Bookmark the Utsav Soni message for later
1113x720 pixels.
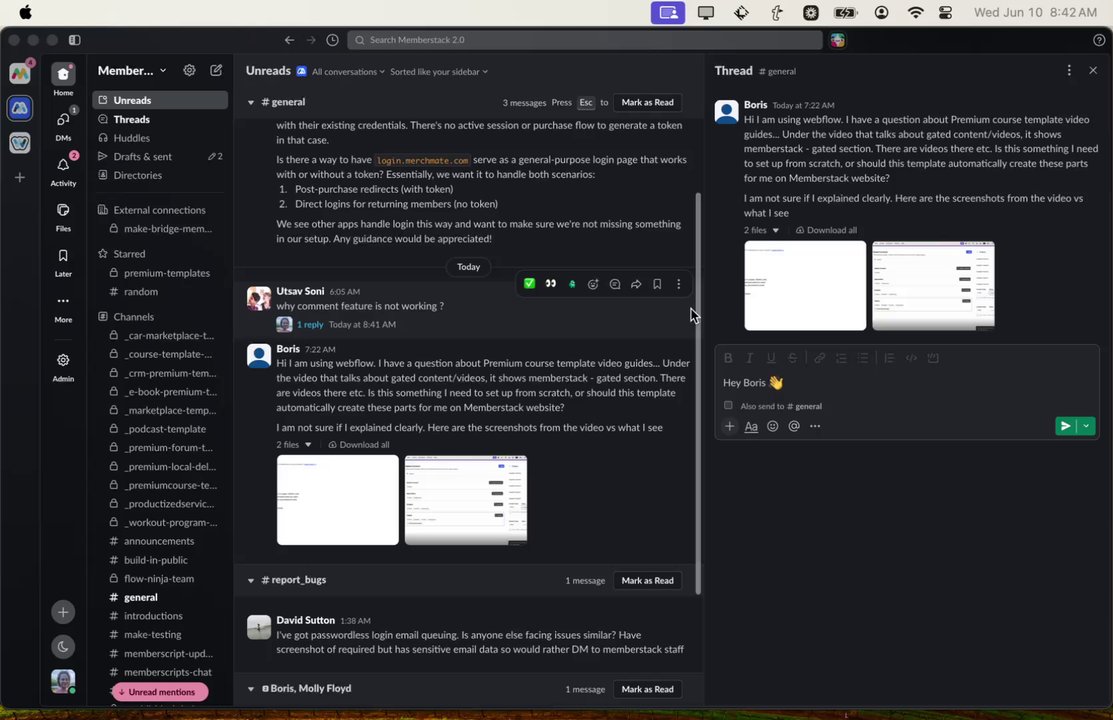click(x=657, y=284)
